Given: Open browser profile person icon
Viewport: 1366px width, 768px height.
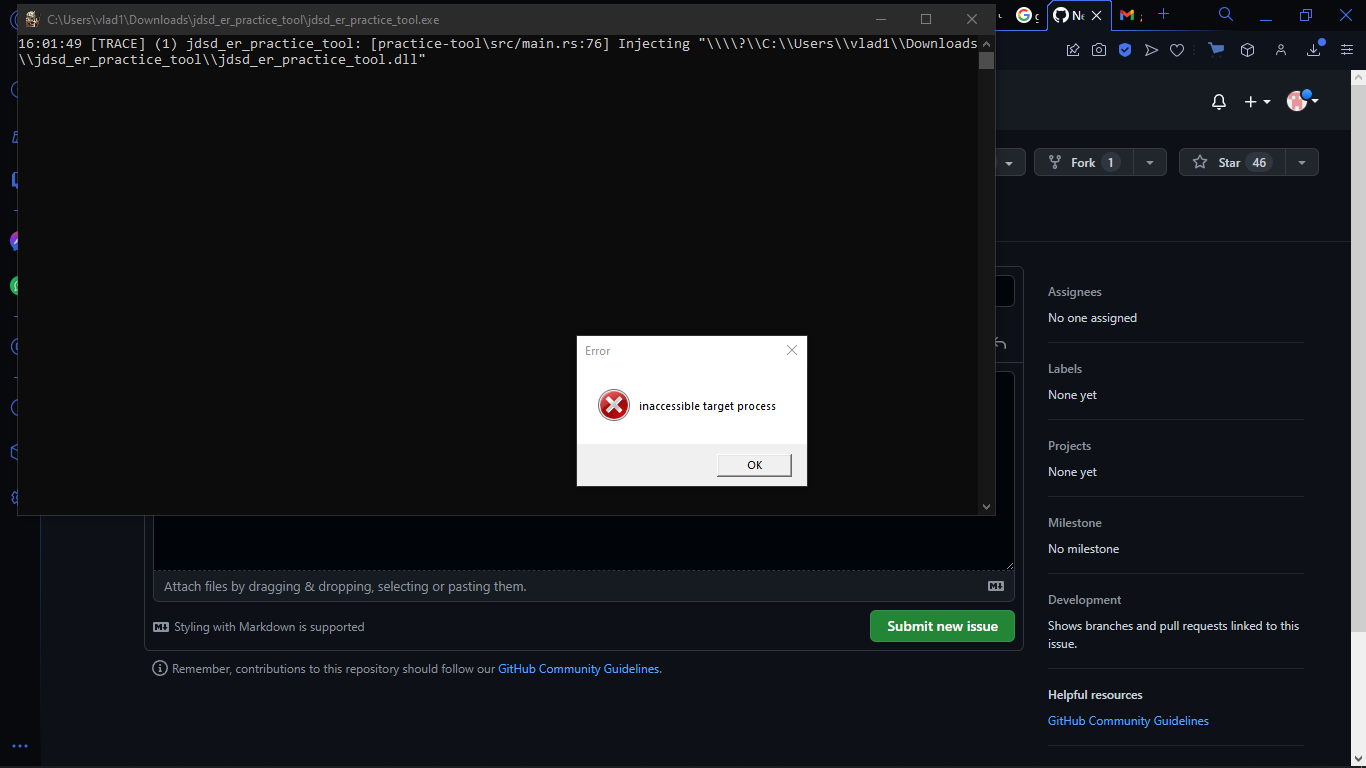Looking at the screenshot, I should click(x=1281, y=50).
